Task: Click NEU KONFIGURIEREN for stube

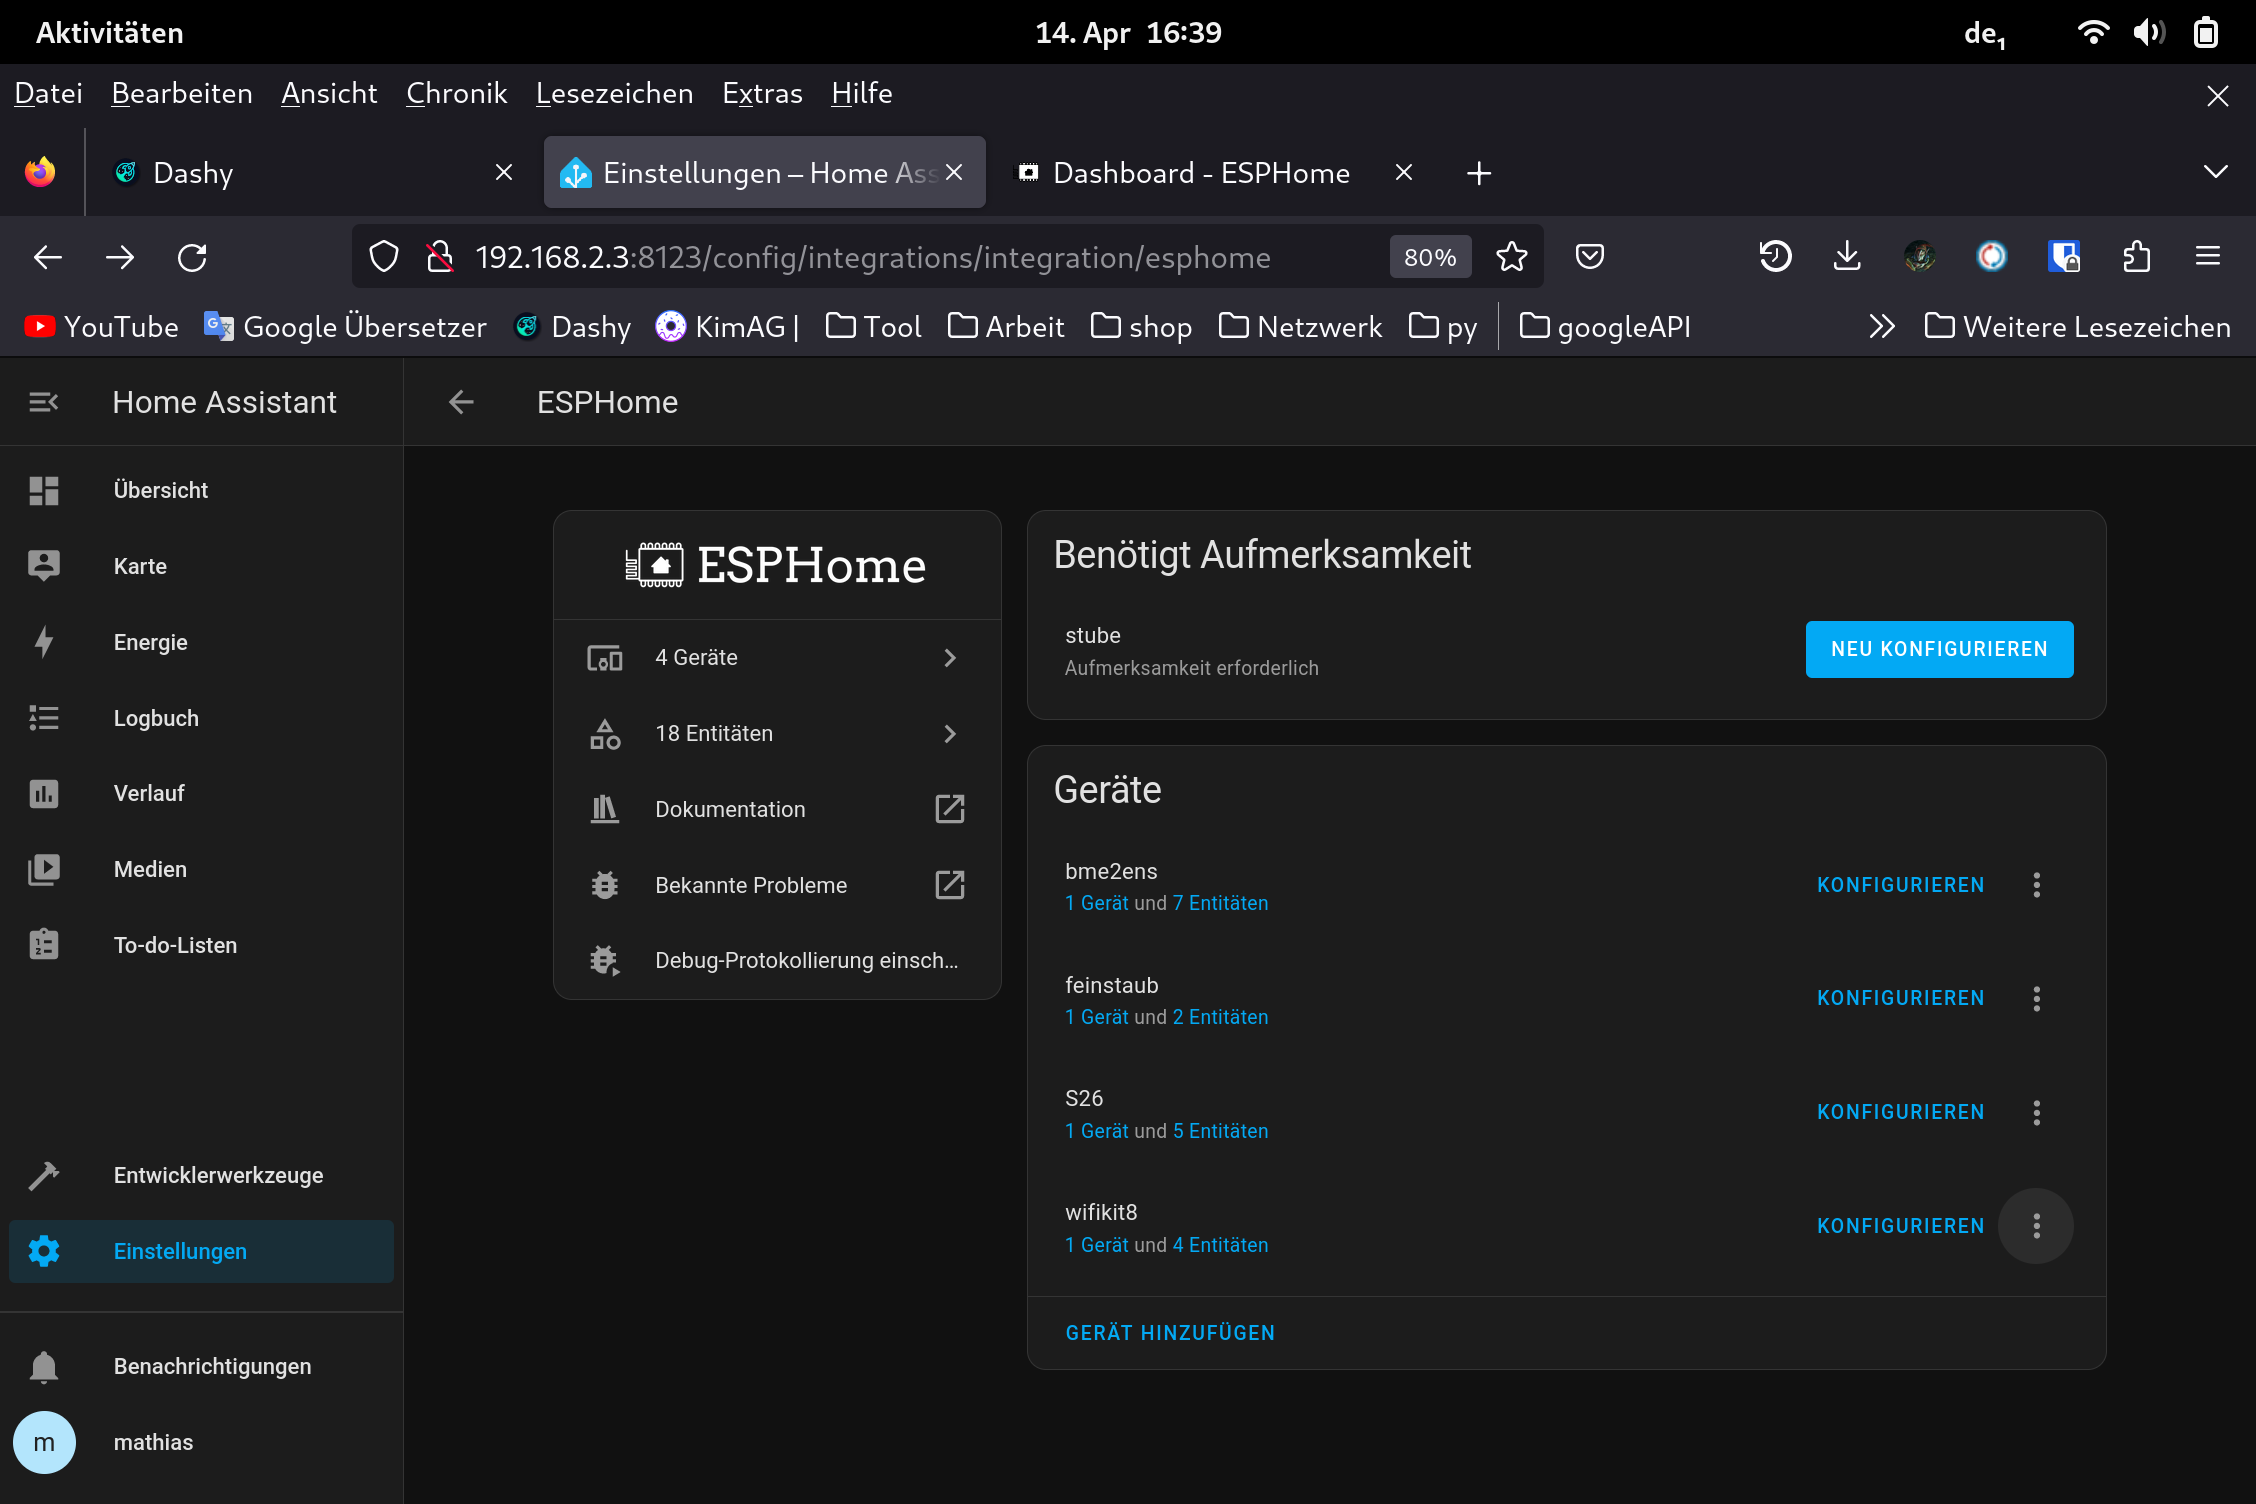Action: click(x=1938, y=649)
